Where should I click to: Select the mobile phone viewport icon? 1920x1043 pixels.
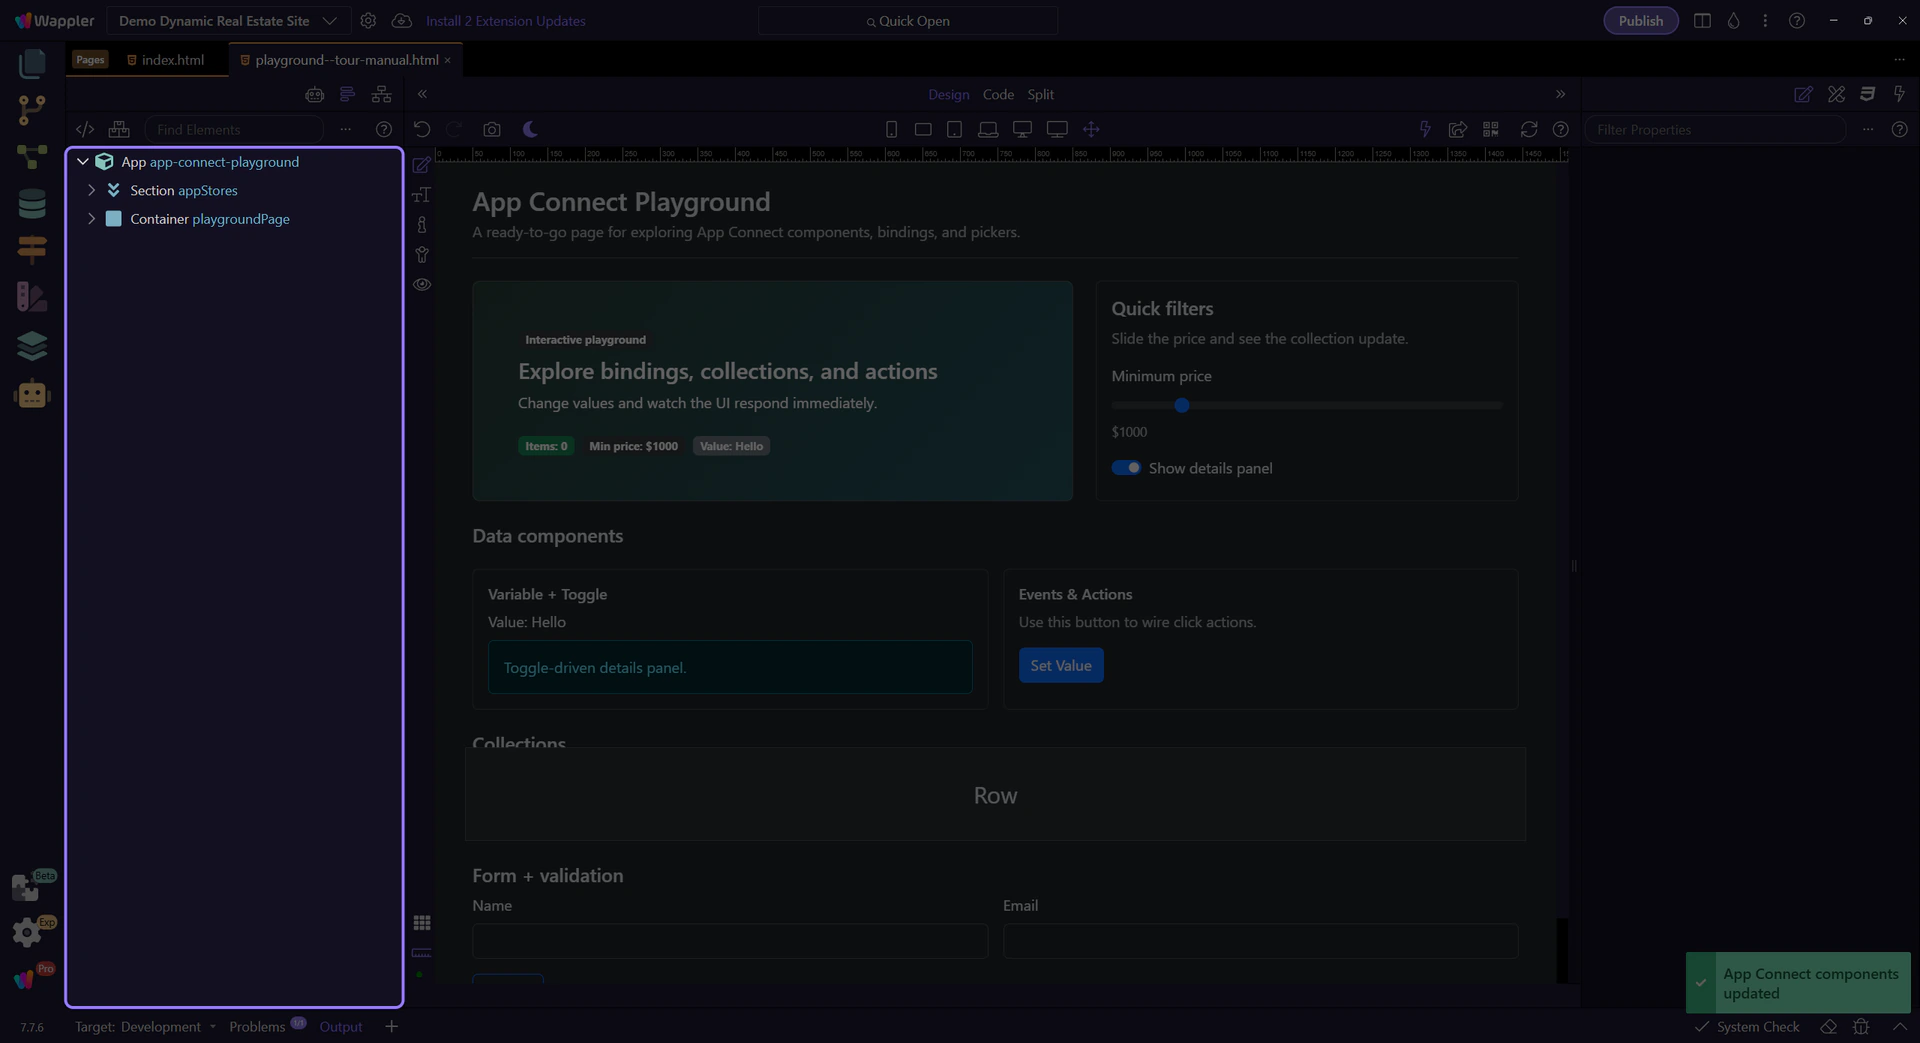[x=891, y=129]
